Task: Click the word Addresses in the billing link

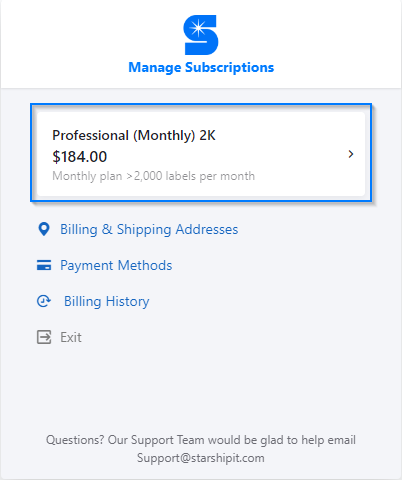Action: [x=207, y=229]
